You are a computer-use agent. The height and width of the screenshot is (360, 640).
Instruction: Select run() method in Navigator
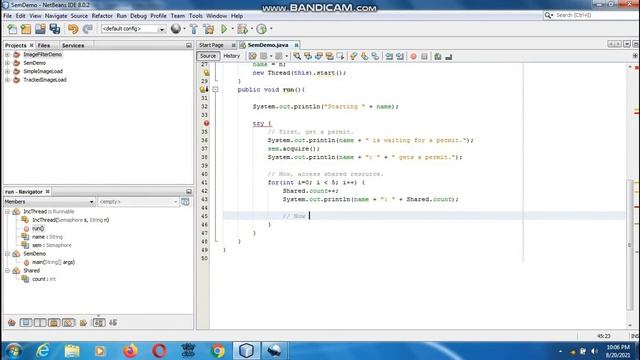click(x=38, y=229)
